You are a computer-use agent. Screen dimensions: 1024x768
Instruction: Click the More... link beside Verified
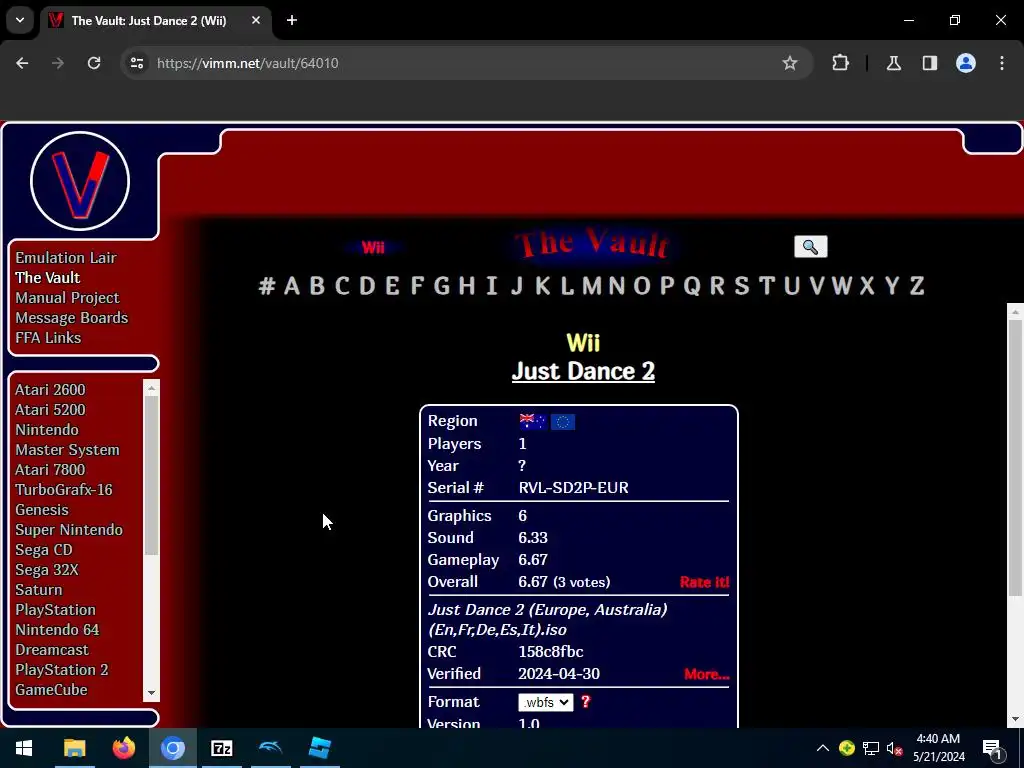pos(707,674)
